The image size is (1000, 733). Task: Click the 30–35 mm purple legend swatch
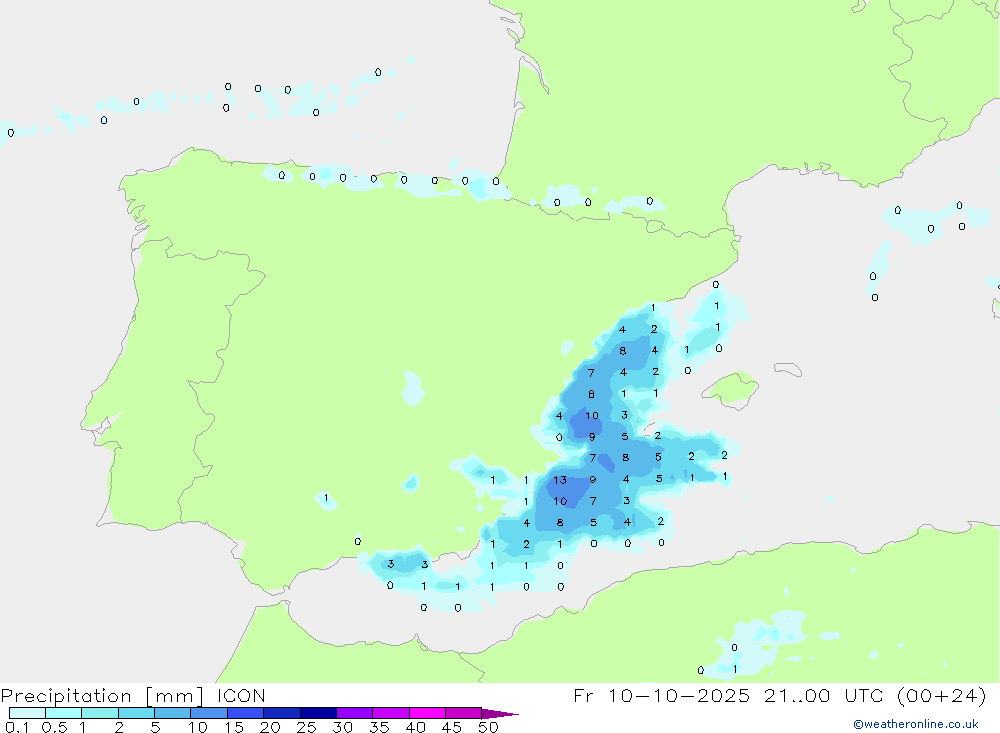pyautogui.click(x=355, y=713)
